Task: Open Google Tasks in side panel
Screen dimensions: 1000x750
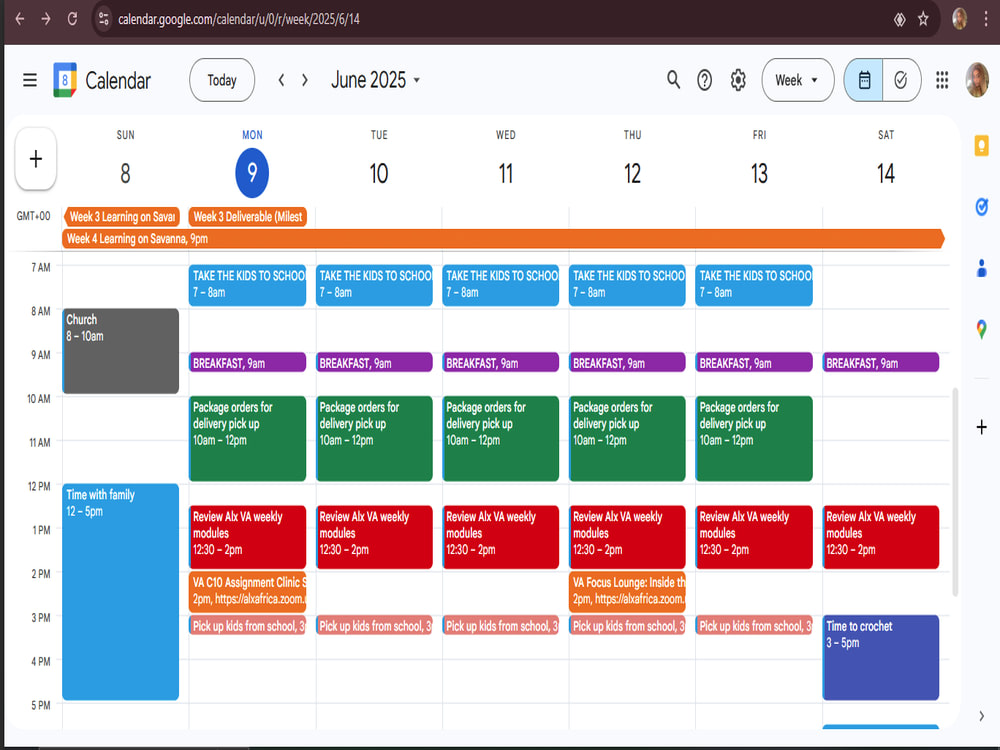Action: 982,207
